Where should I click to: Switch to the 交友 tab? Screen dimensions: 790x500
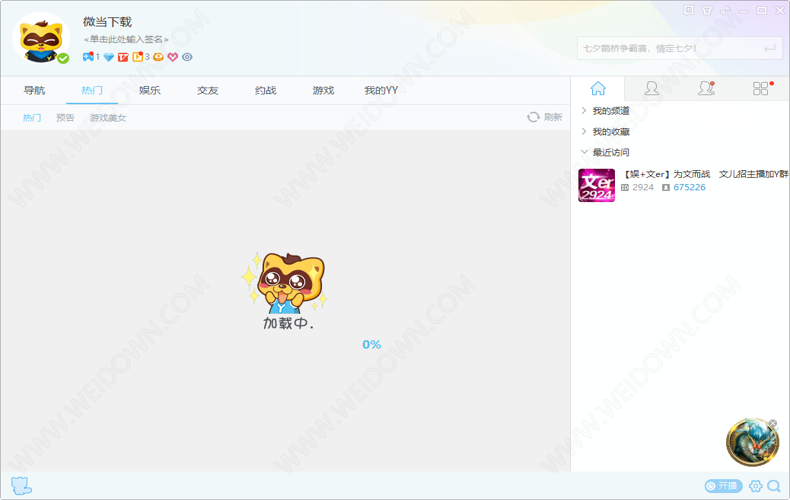tap(208, 90)
